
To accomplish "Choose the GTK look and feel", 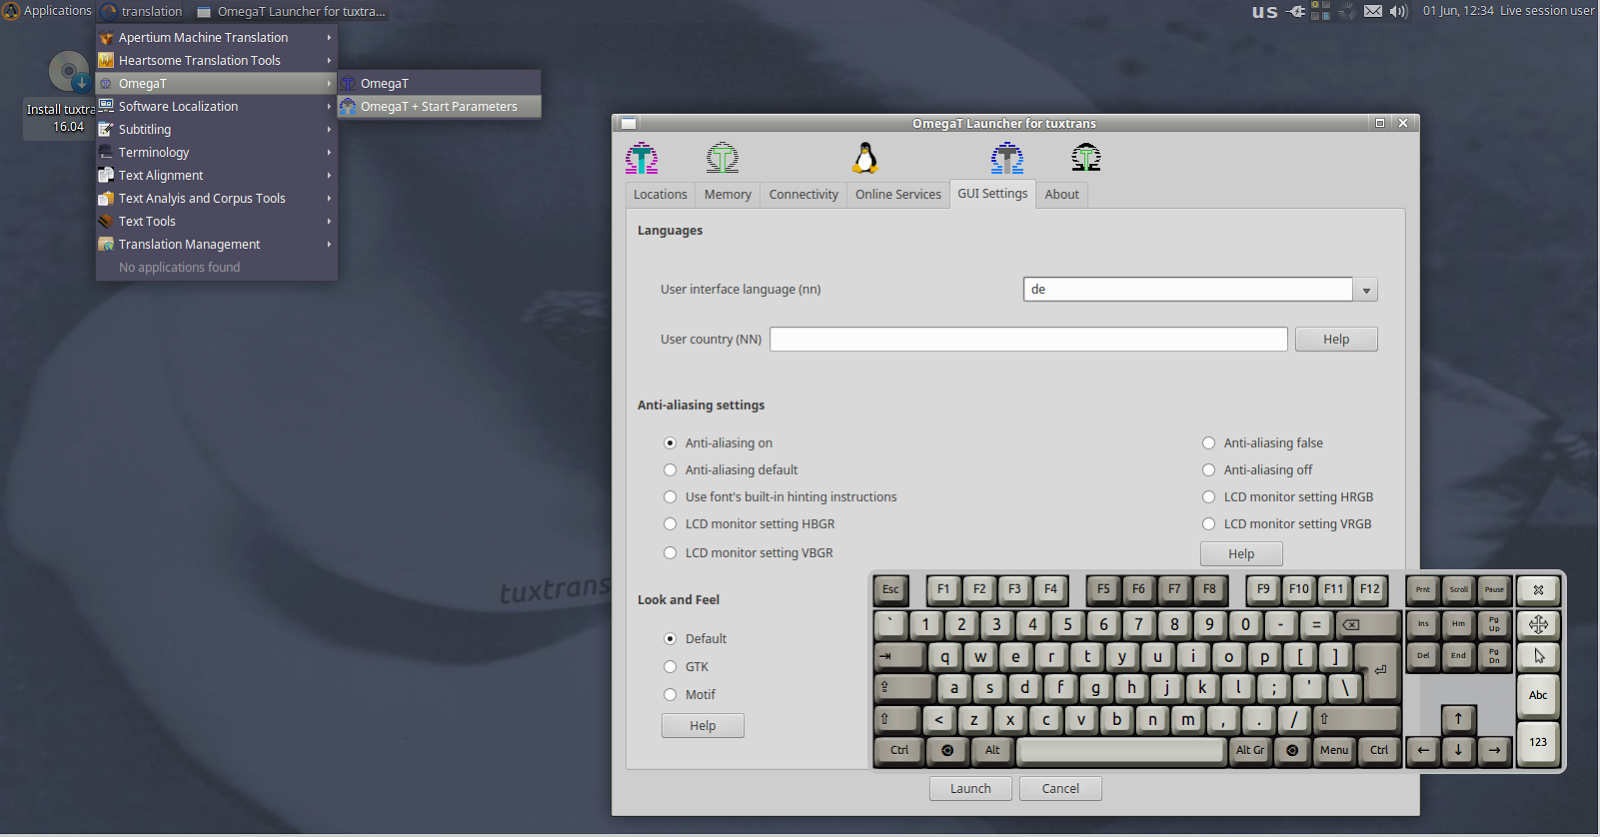I will click(670, 667).
